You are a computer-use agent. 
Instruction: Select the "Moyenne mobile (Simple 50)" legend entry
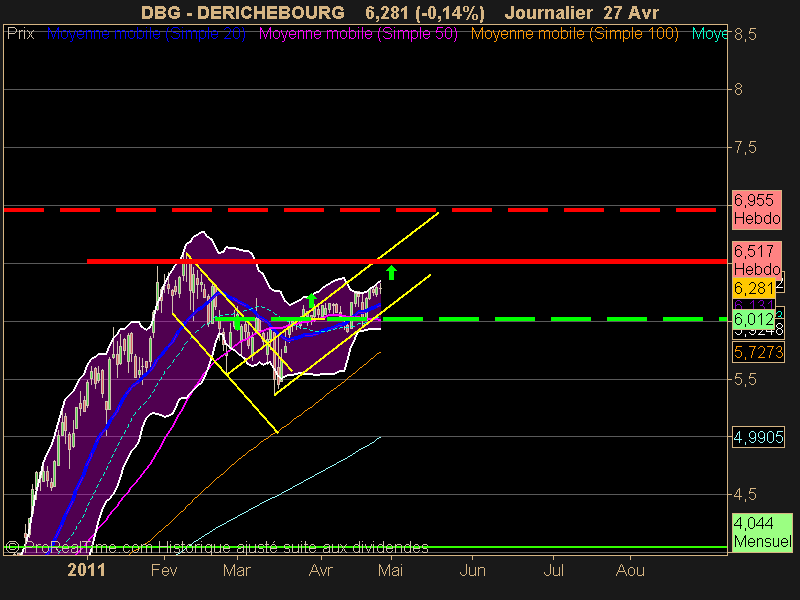(358, 34)
